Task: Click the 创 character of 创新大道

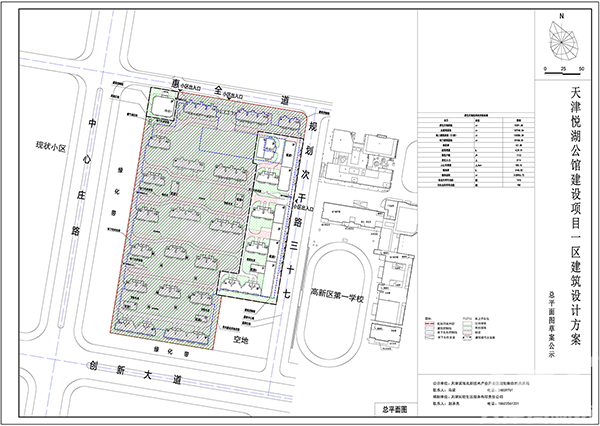Action: pos(93,365)
